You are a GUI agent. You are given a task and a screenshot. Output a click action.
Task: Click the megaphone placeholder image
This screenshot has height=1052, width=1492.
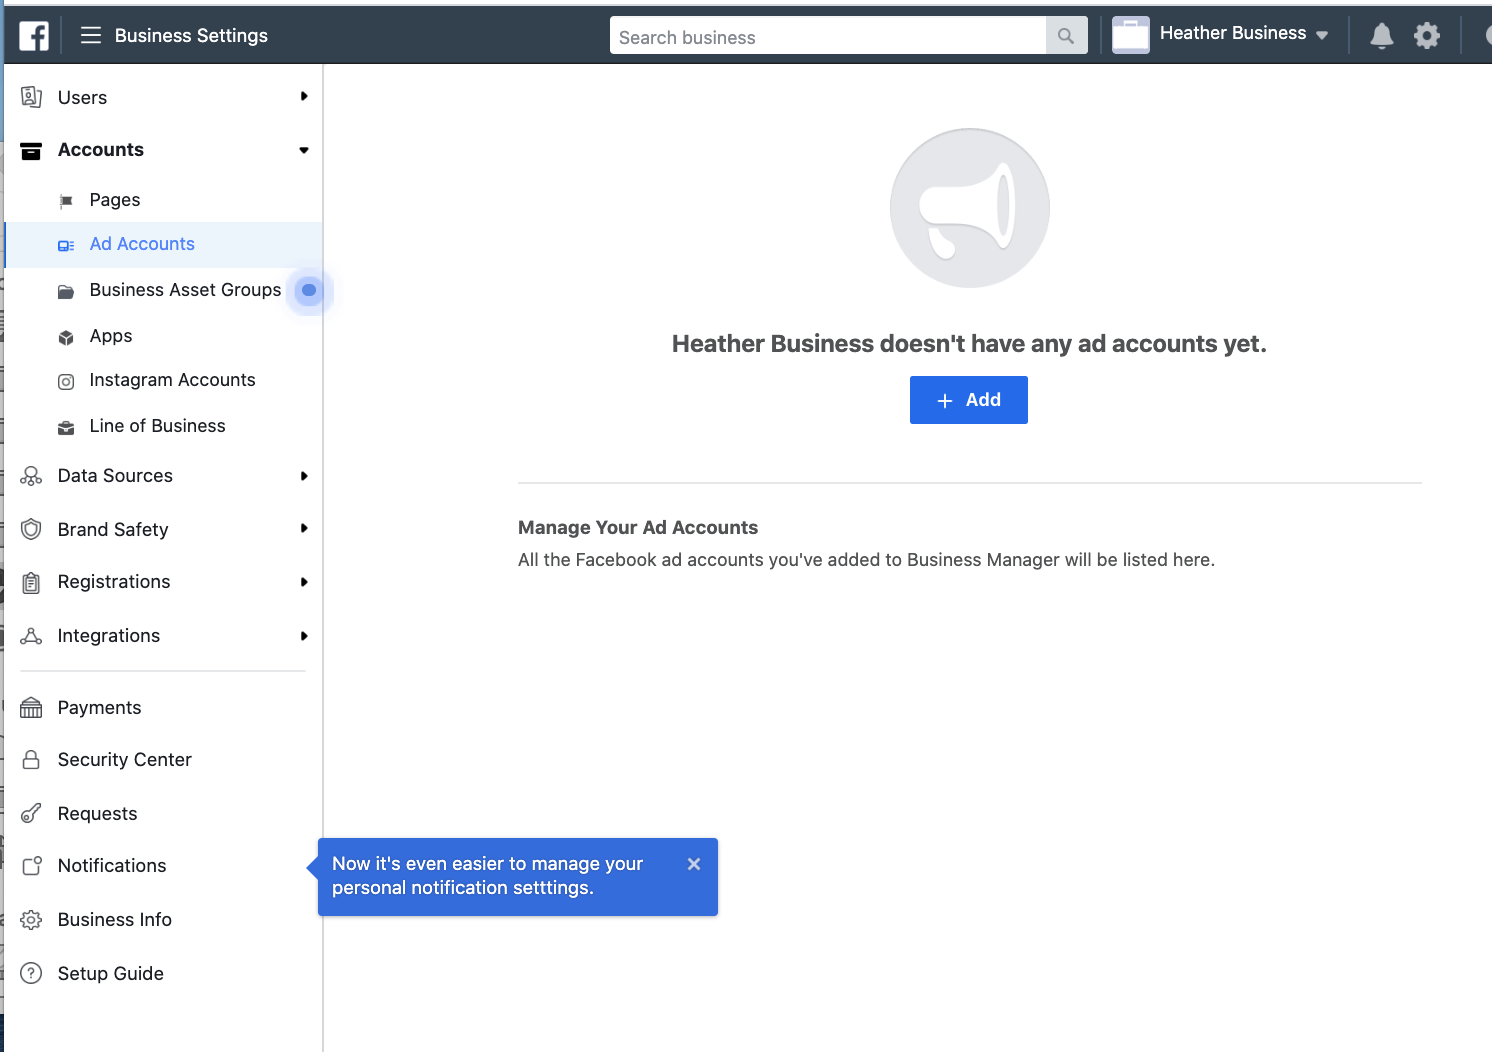click(970, 208)
